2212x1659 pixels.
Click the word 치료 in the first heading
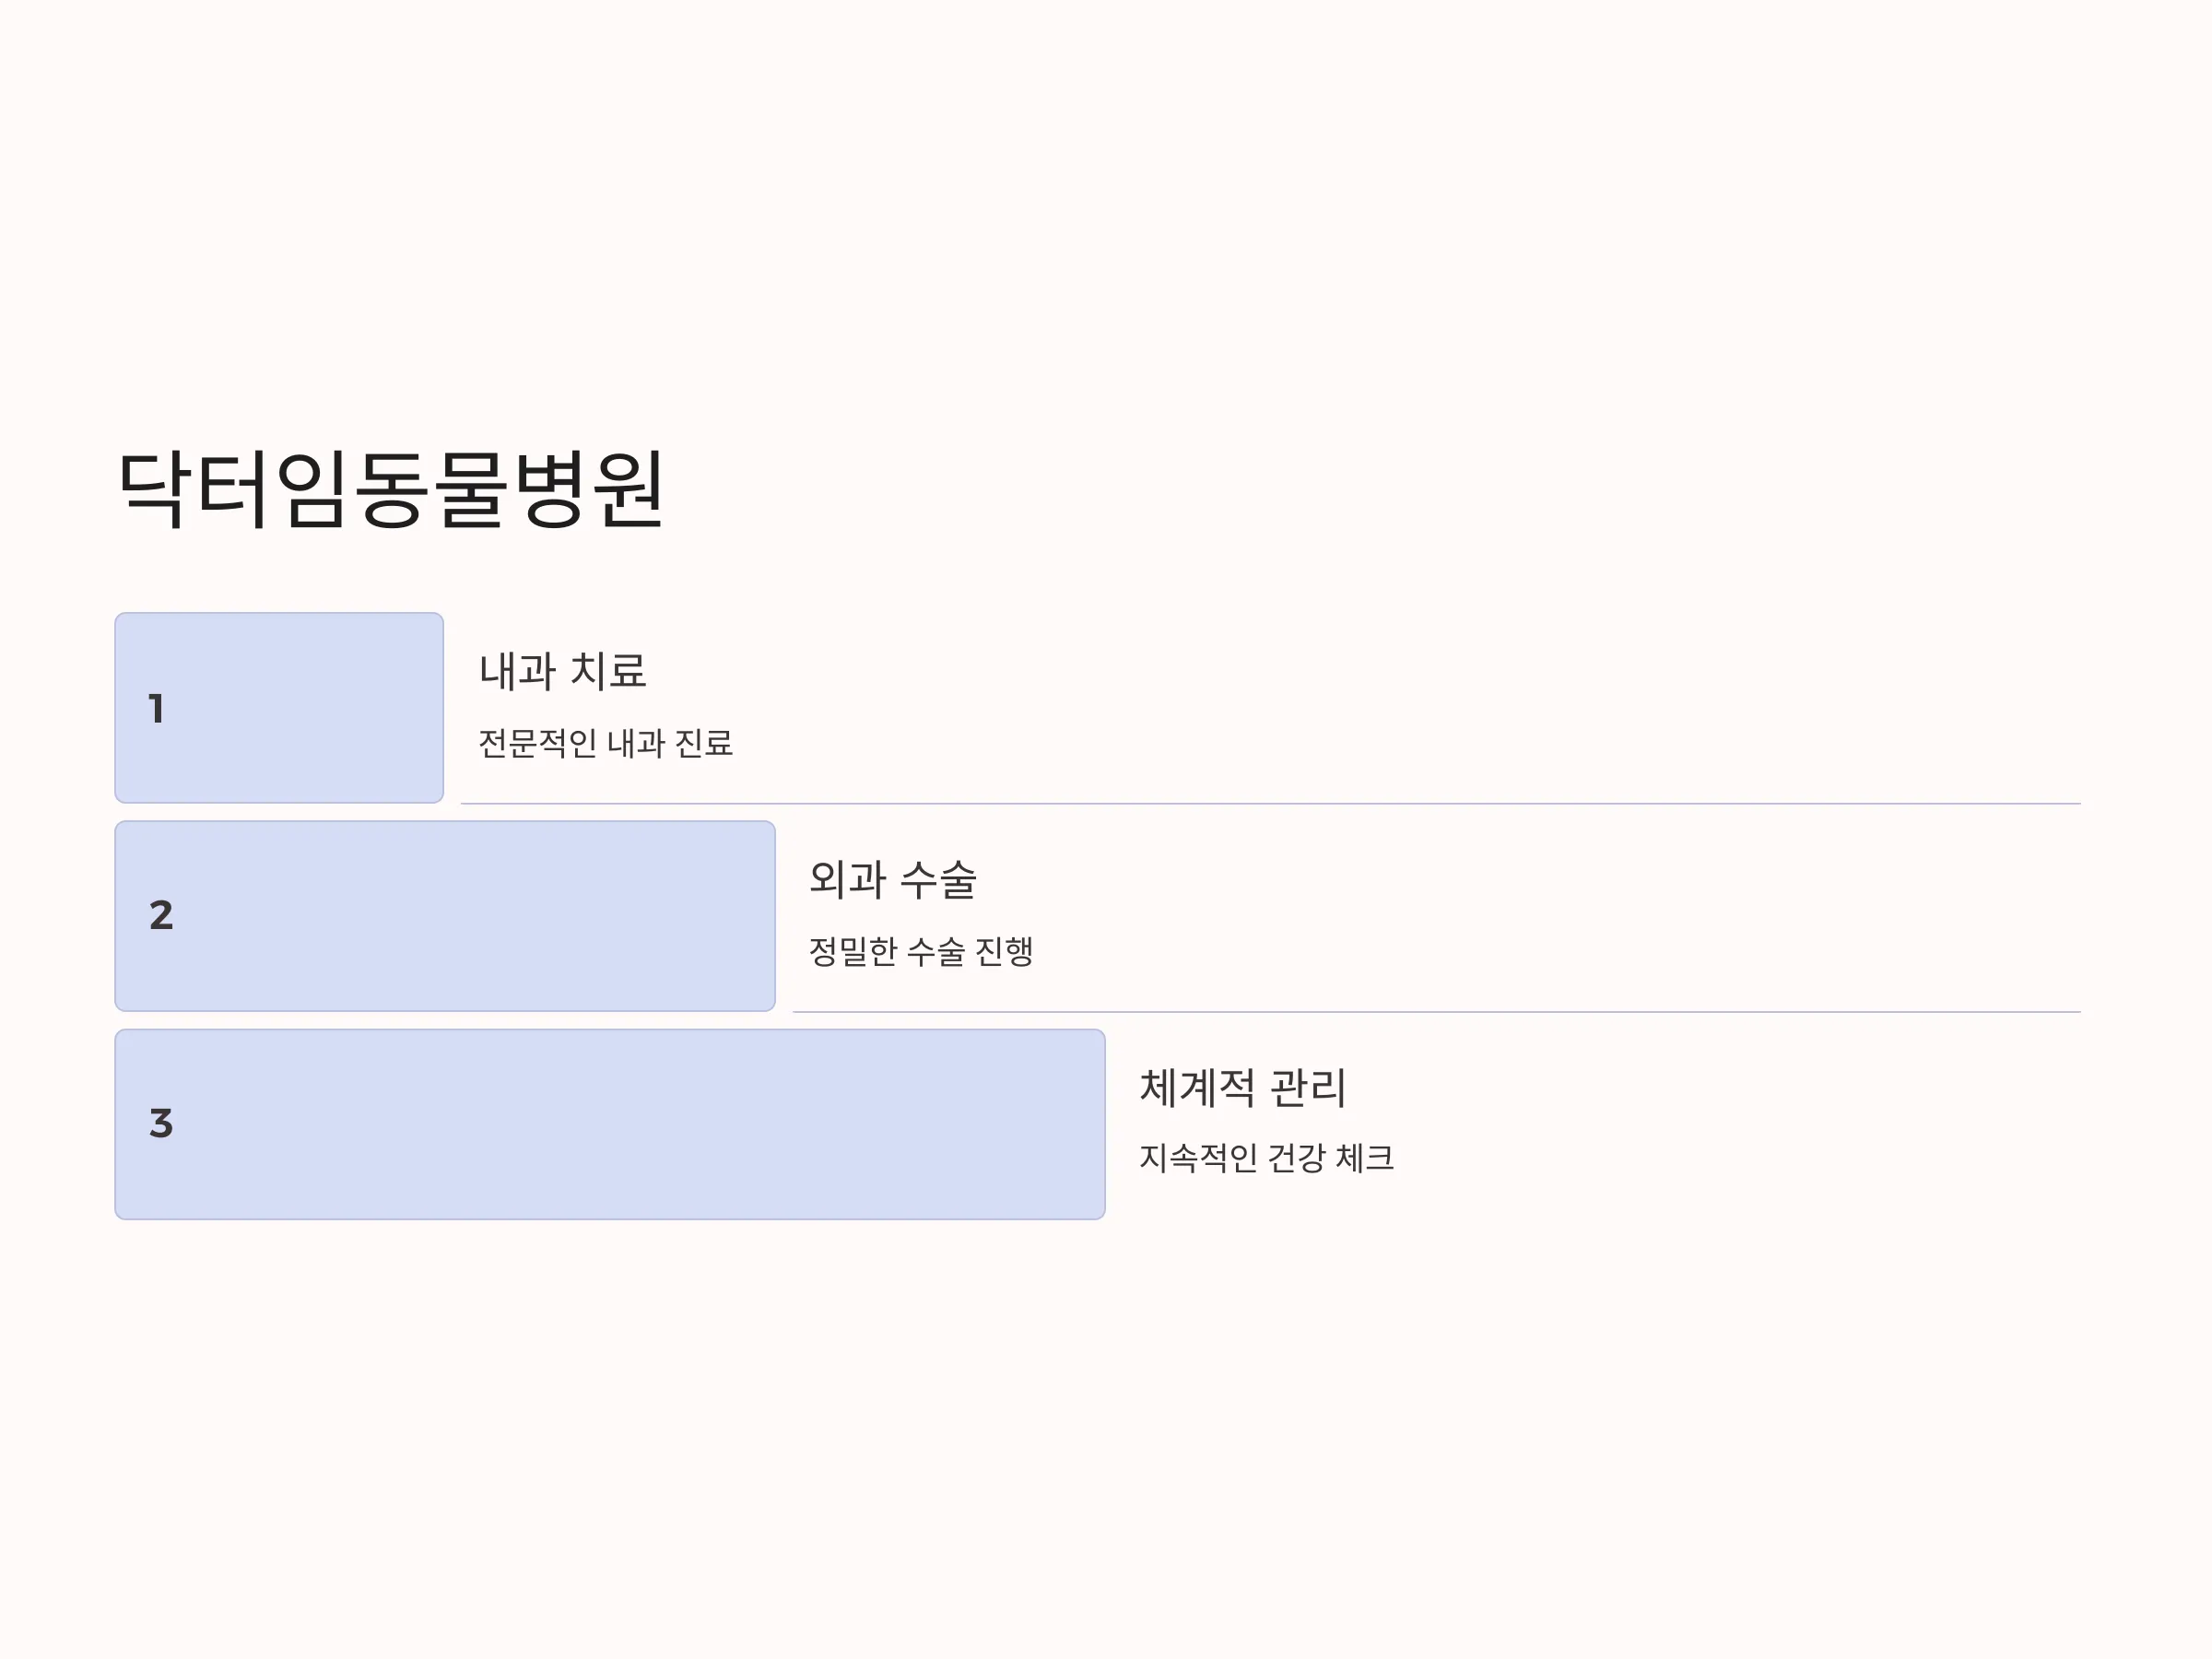point(608,671)
